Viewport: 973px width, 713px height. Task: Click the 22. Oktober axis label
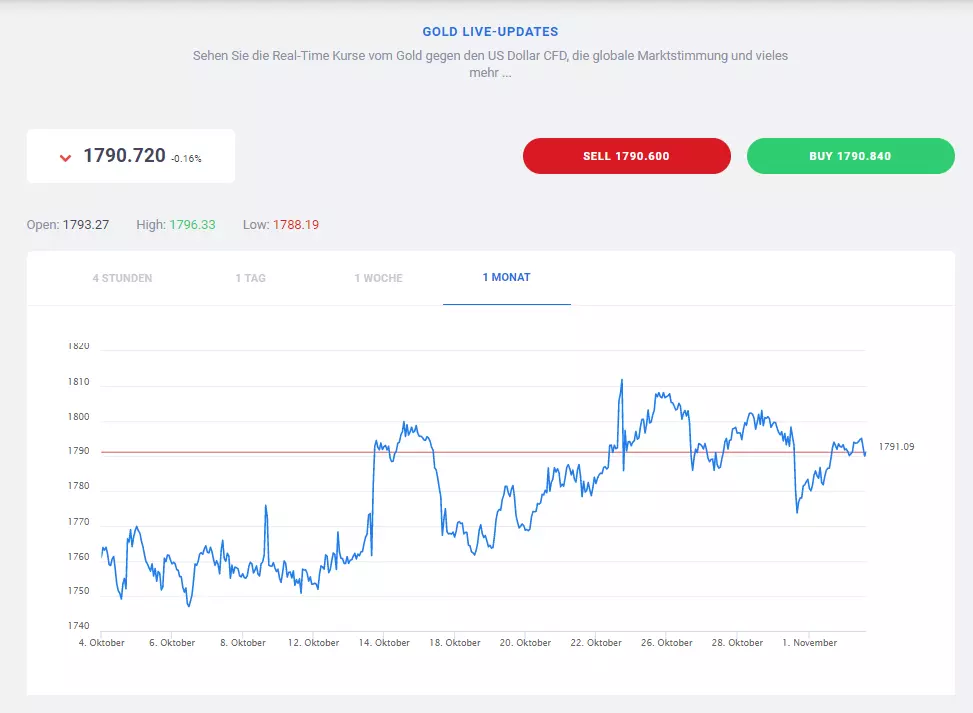tap(596, 643)
